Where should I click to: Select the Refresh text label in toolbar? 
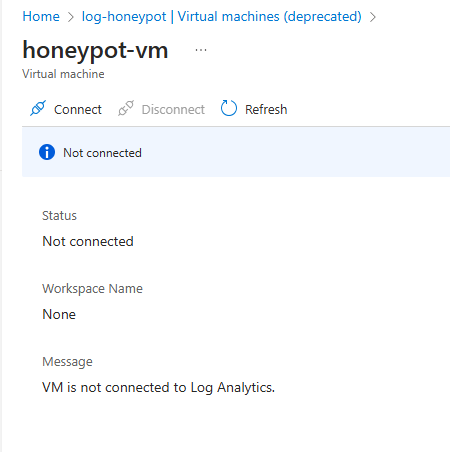pyautogui.click(x=266, y=109)
